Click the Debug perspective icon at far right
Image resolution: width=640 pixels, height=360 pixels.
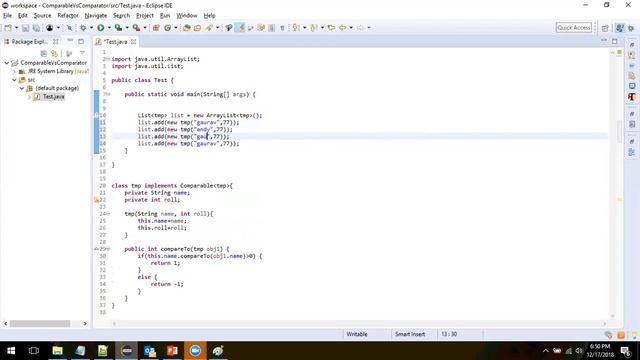click(631, 28)
